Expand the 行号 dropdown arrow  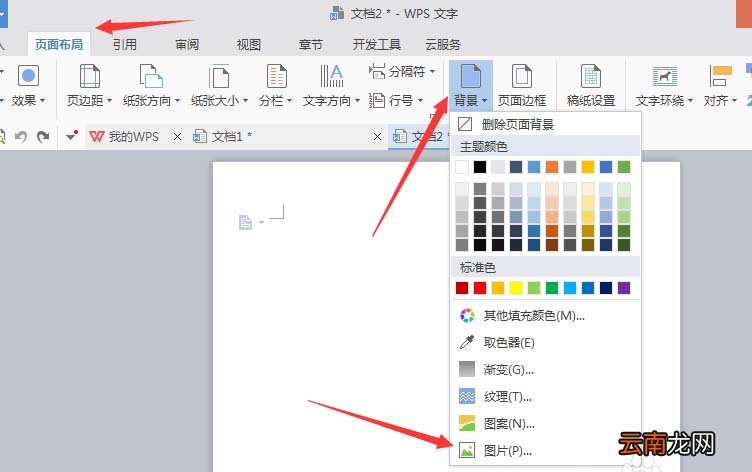(x=420, y=101)
